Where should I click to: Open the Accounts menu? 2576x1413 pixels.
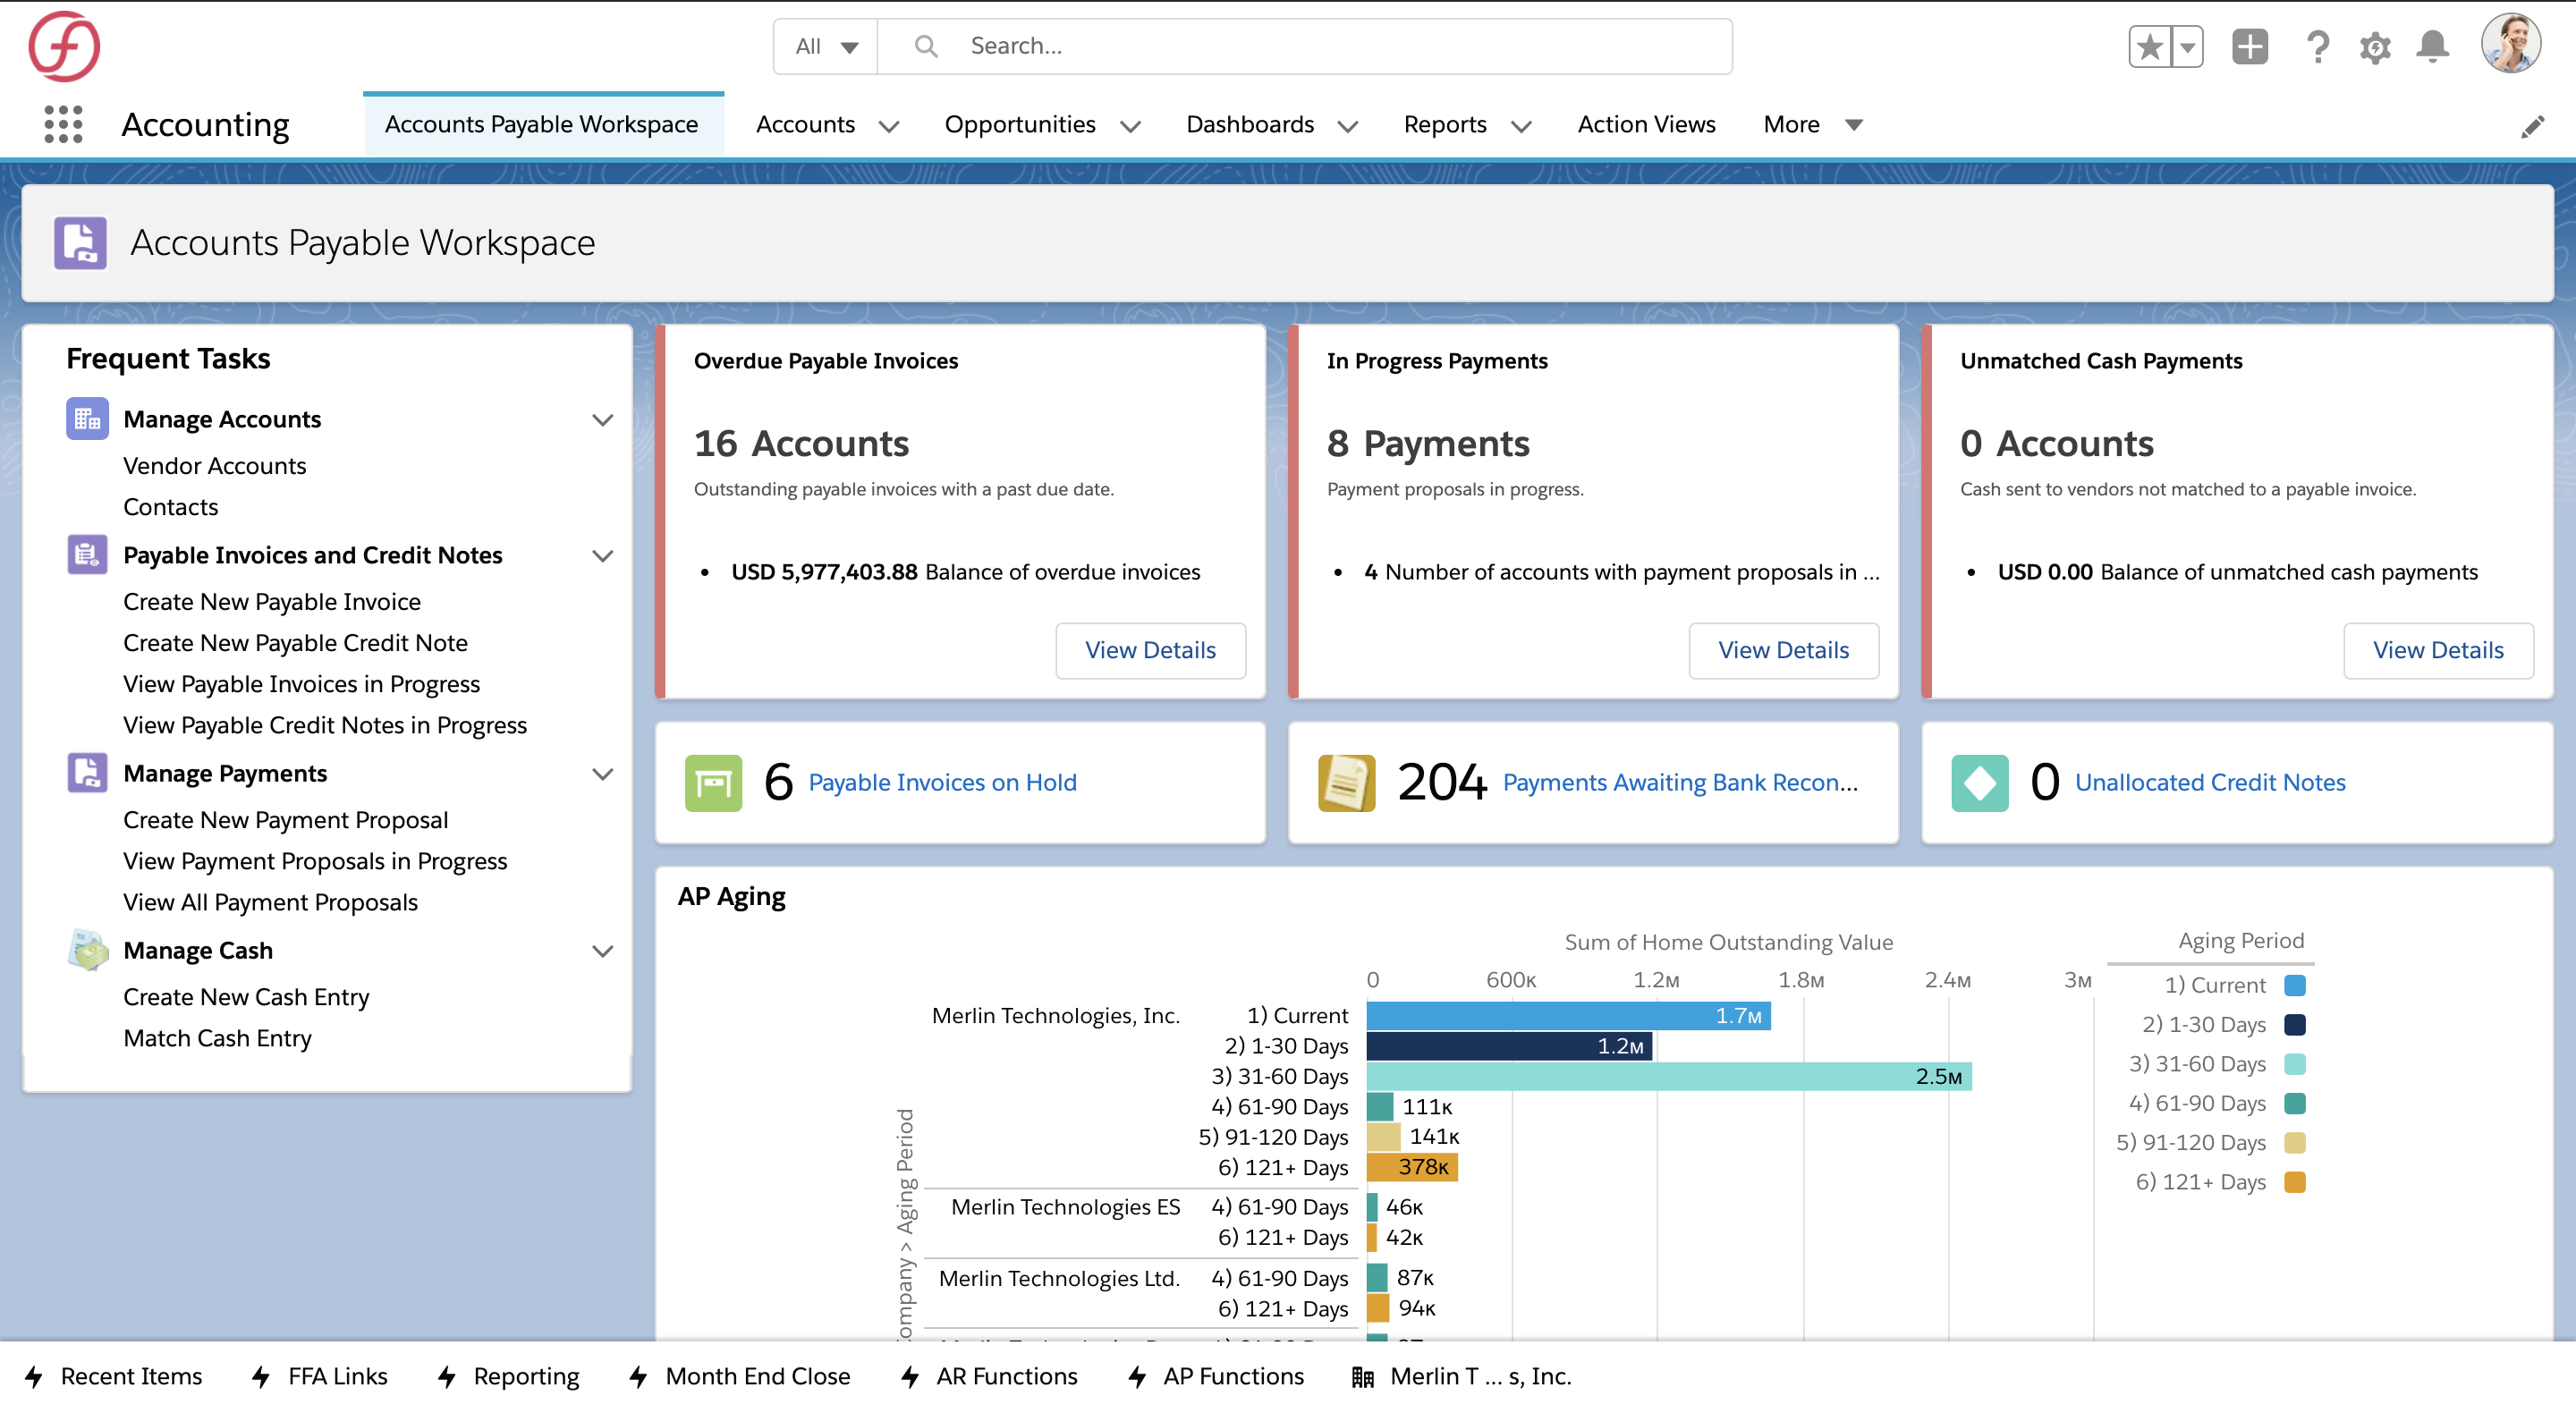828,123
